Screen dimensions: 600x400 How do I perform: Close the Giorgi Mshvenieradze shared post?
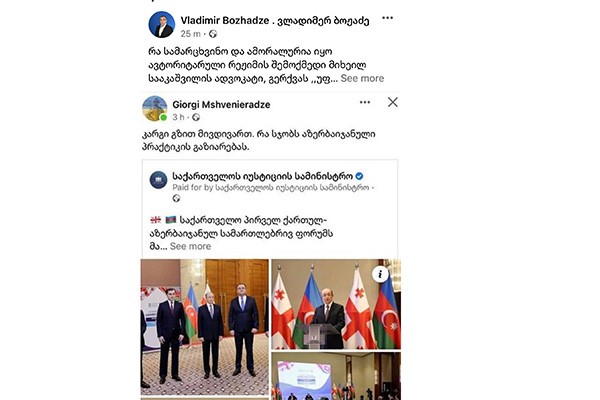point(393,102)
